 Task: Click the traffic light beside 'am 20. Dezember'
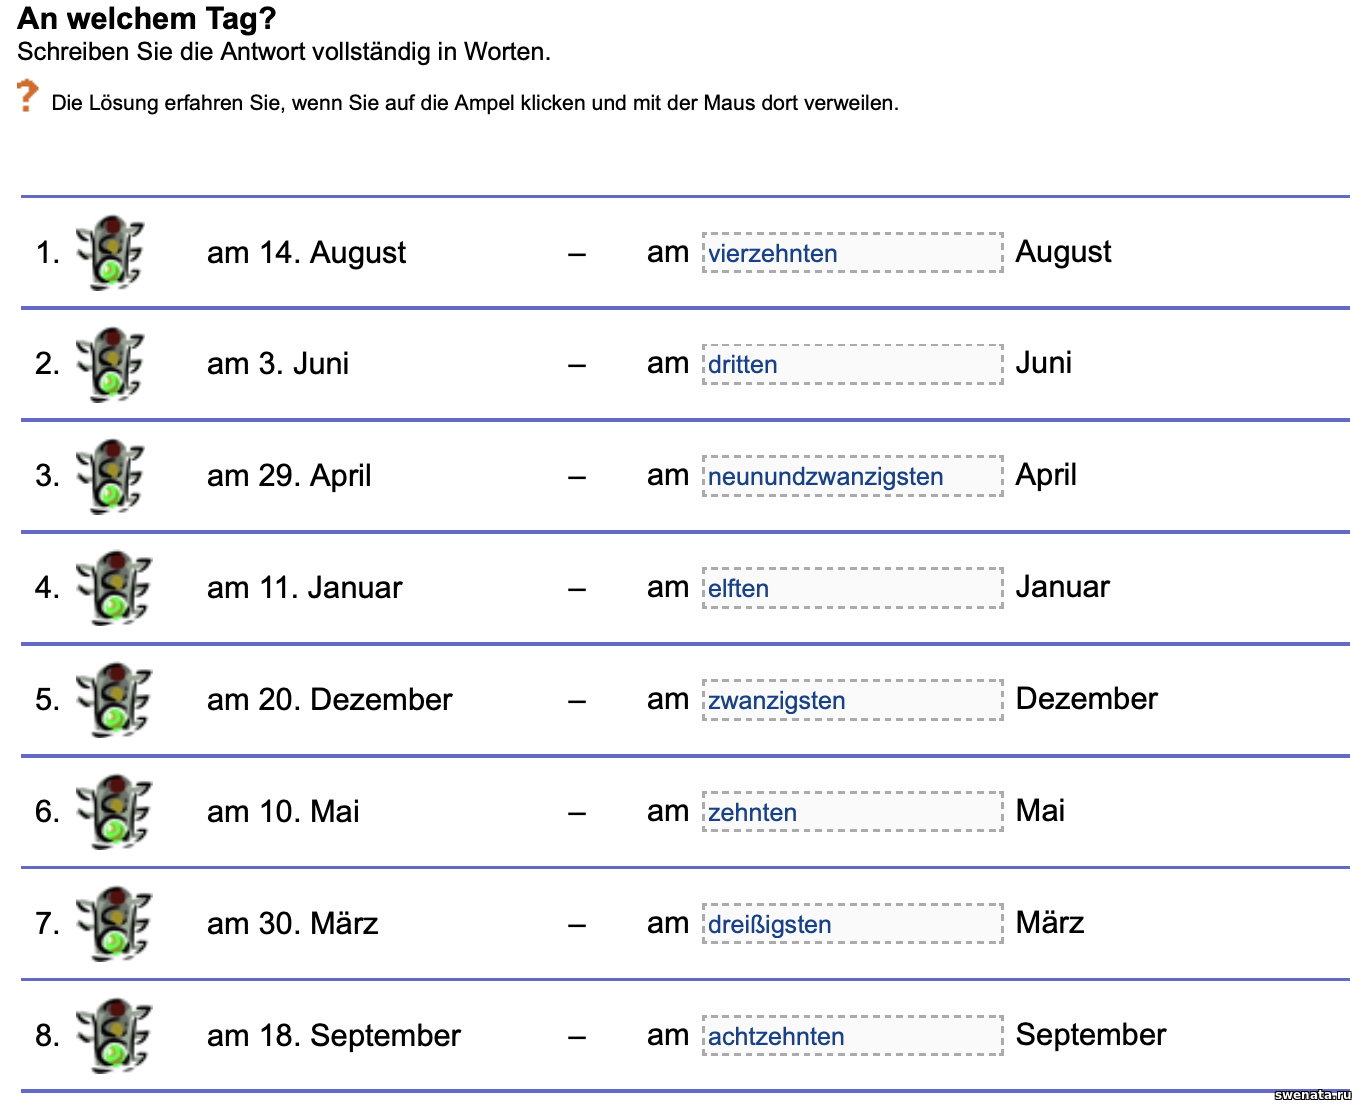pos(113,701)
